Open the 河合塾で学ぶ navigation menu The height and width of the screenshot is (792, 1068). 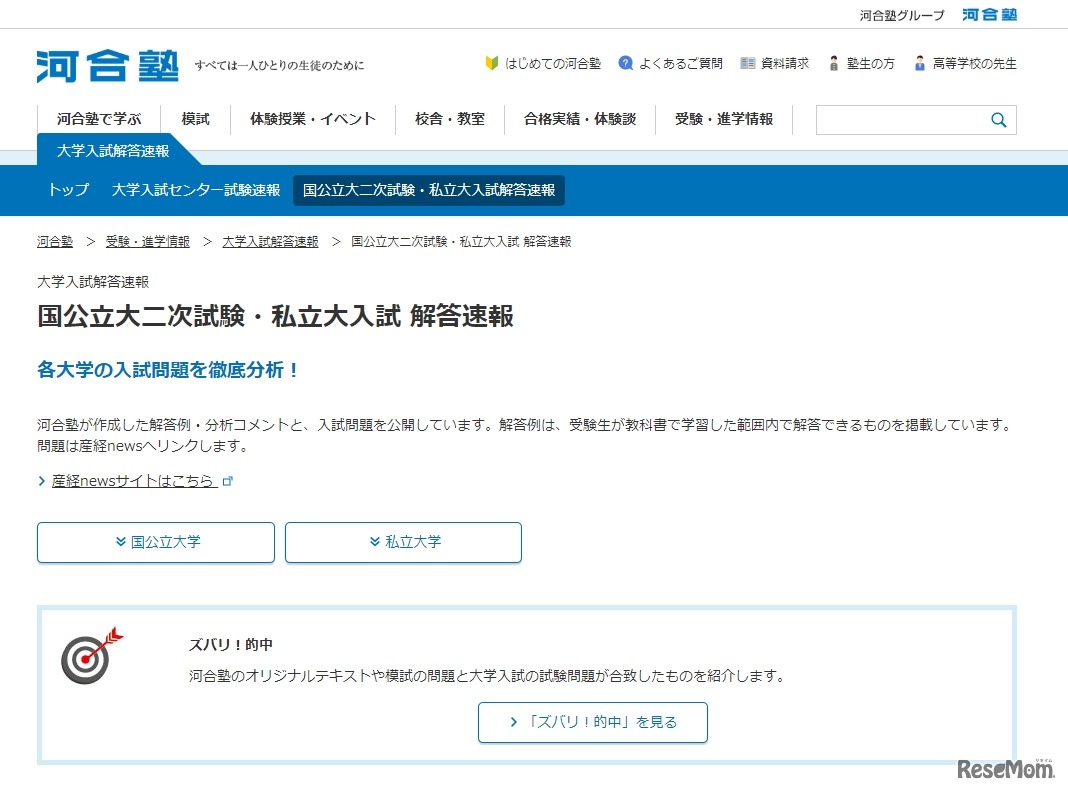(x=99, y=119)
